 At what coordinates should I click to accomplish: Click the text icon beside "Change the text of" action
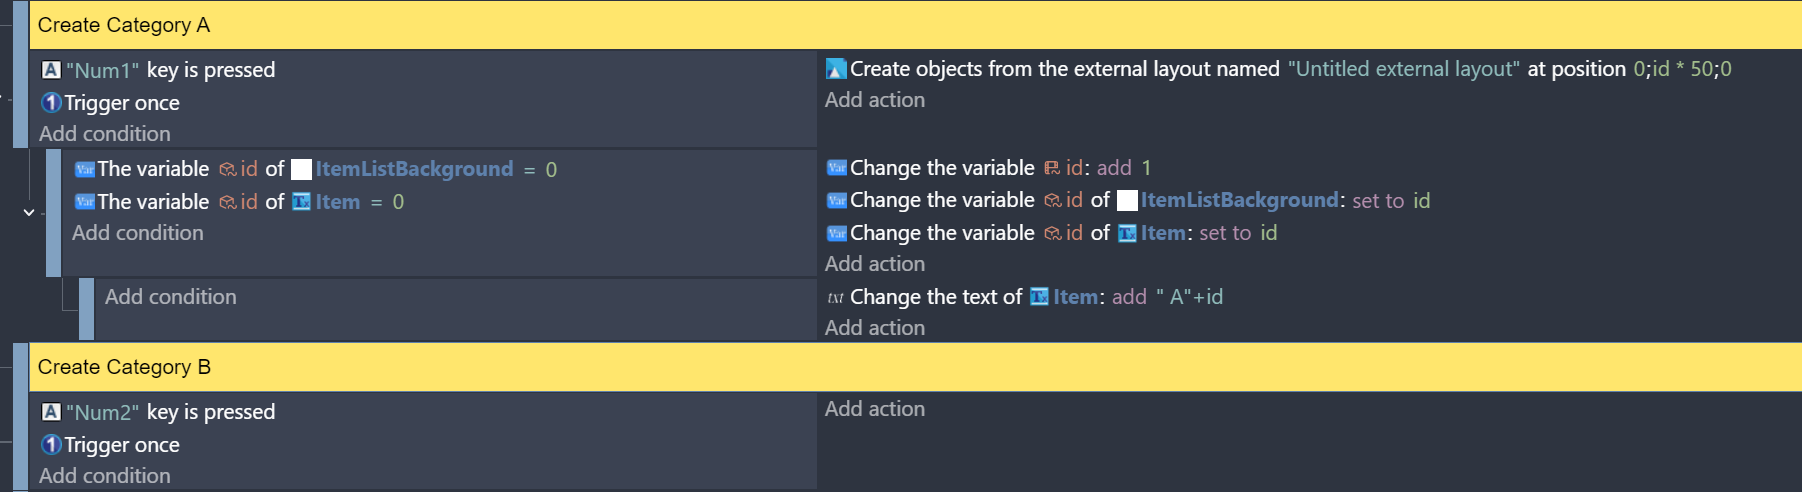pos(836,297)
